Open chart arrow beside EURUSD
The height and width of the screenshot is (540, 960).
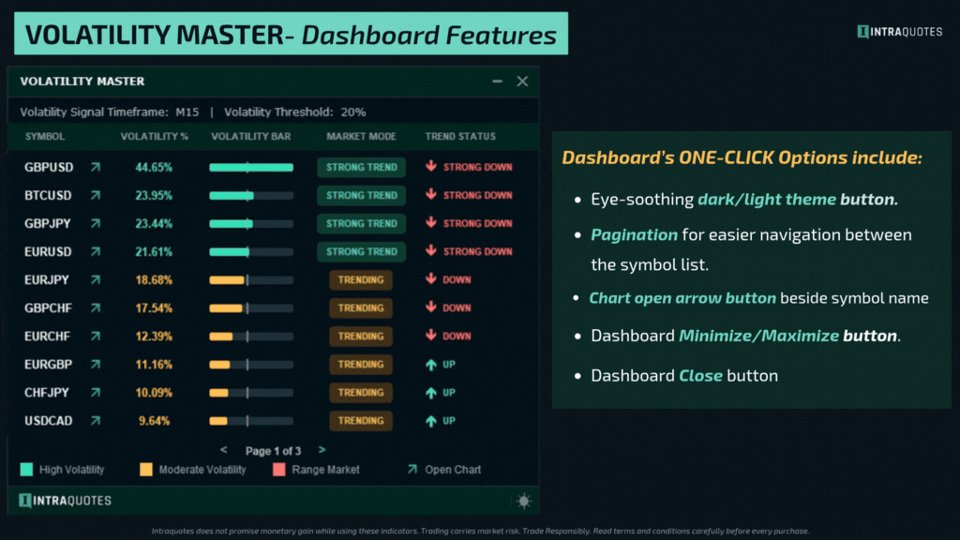click(96, 251)
